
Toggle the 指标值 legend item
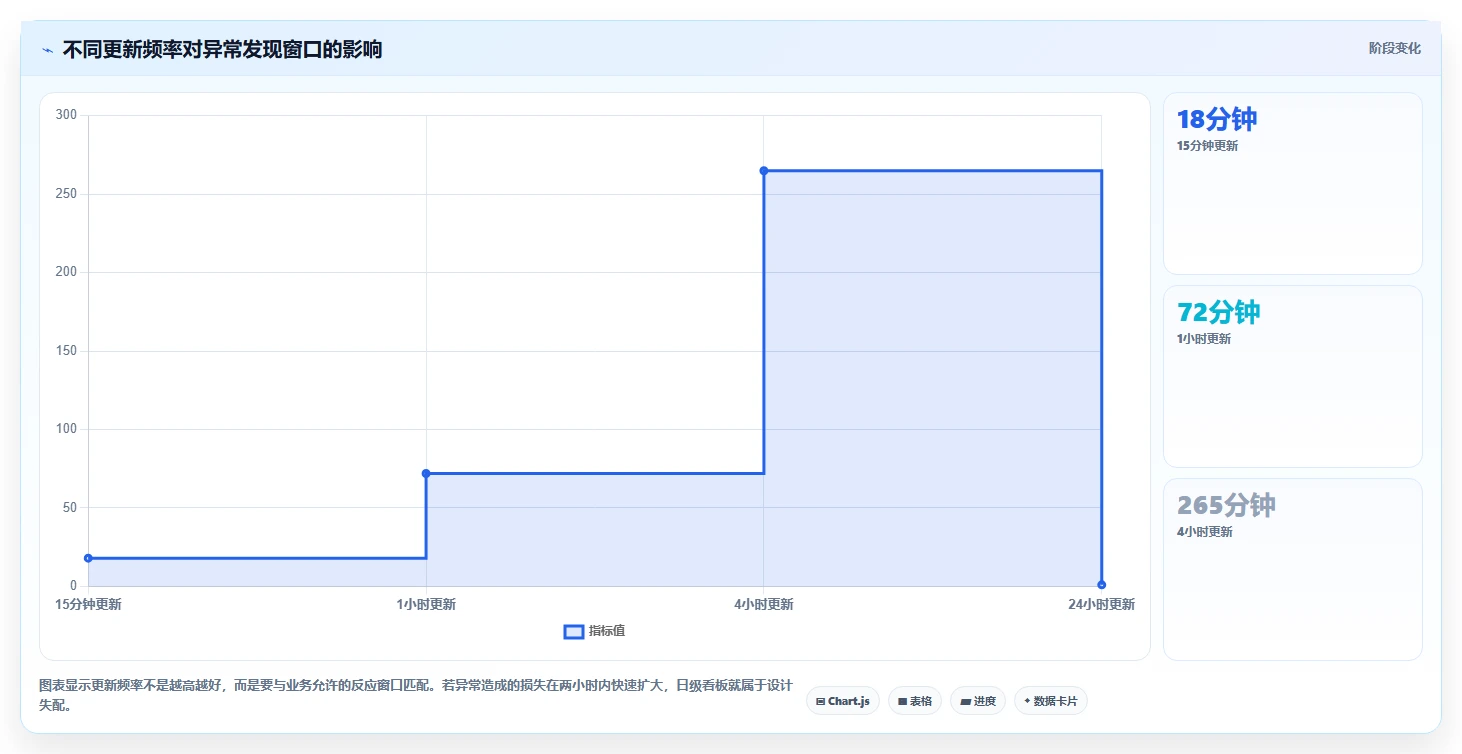coord(595,631)
